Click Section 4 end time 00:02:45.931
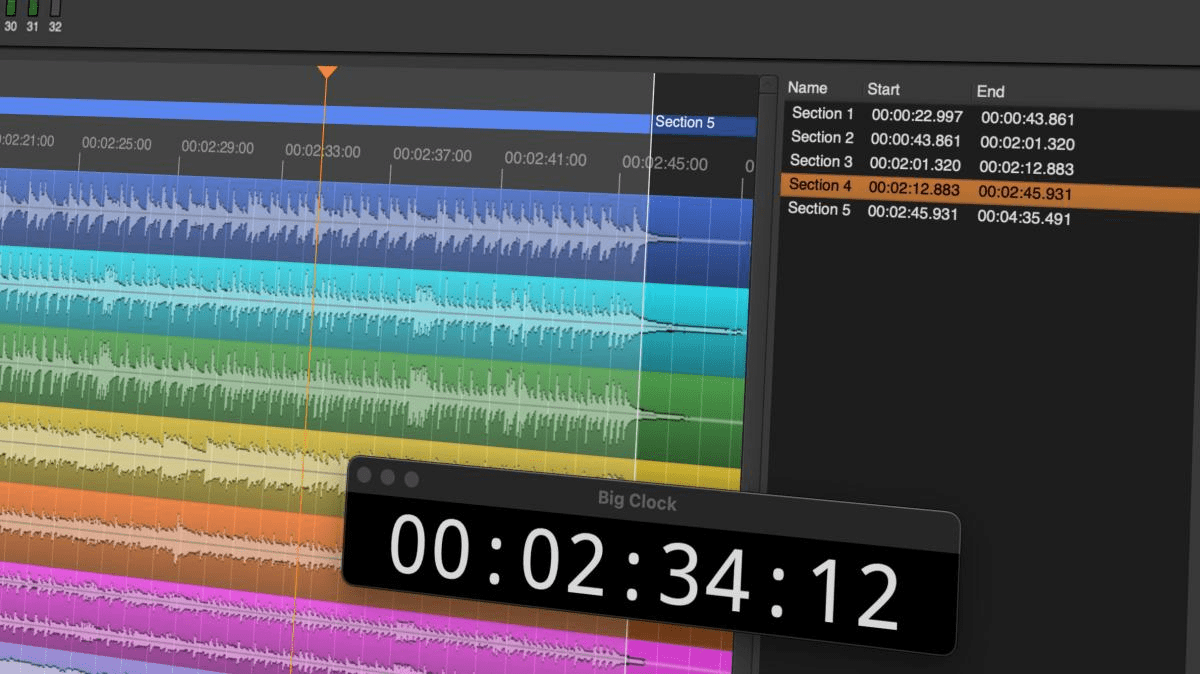 (x=1025, y=192)
